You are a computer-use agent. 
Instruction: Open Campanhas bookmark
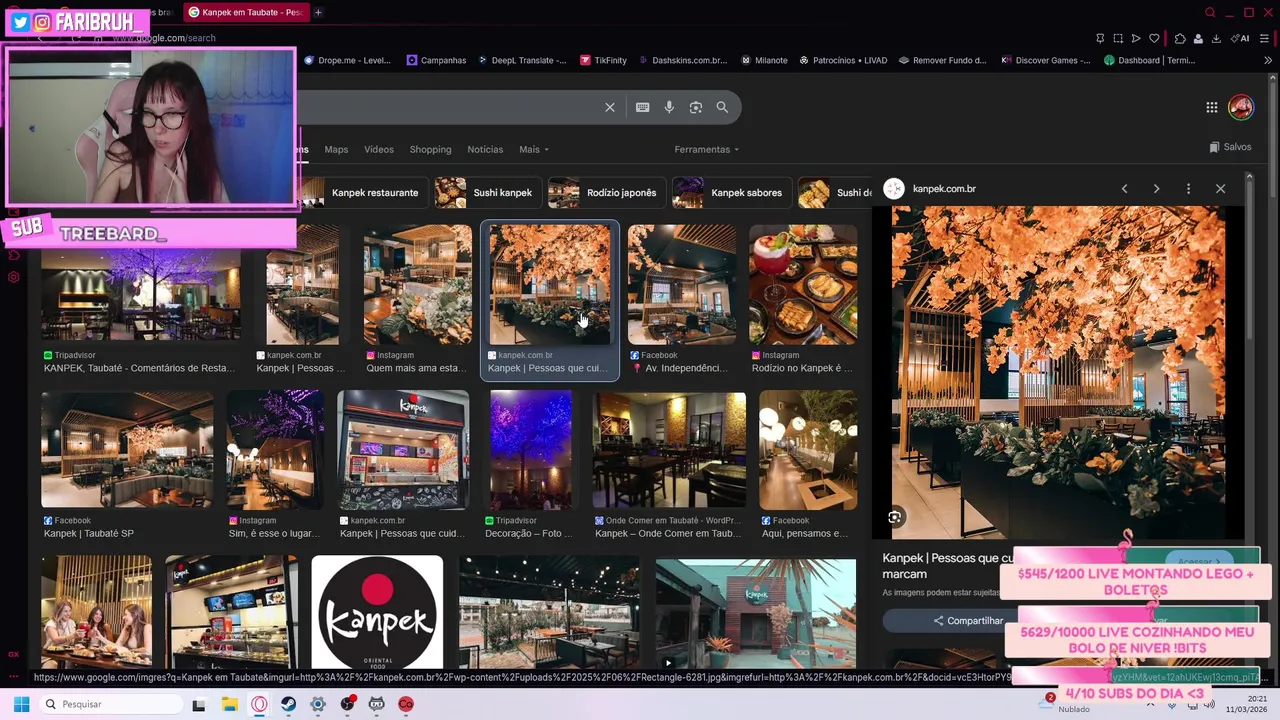436,60
